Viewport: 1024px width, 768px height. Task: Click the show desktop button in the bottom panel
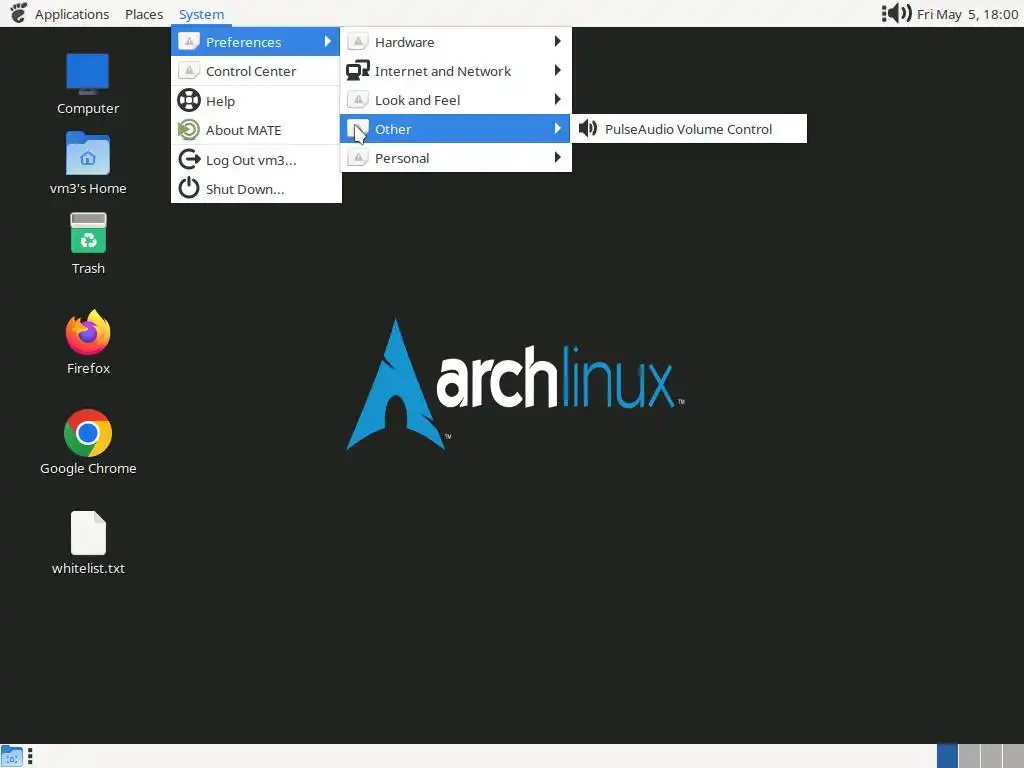12,756
